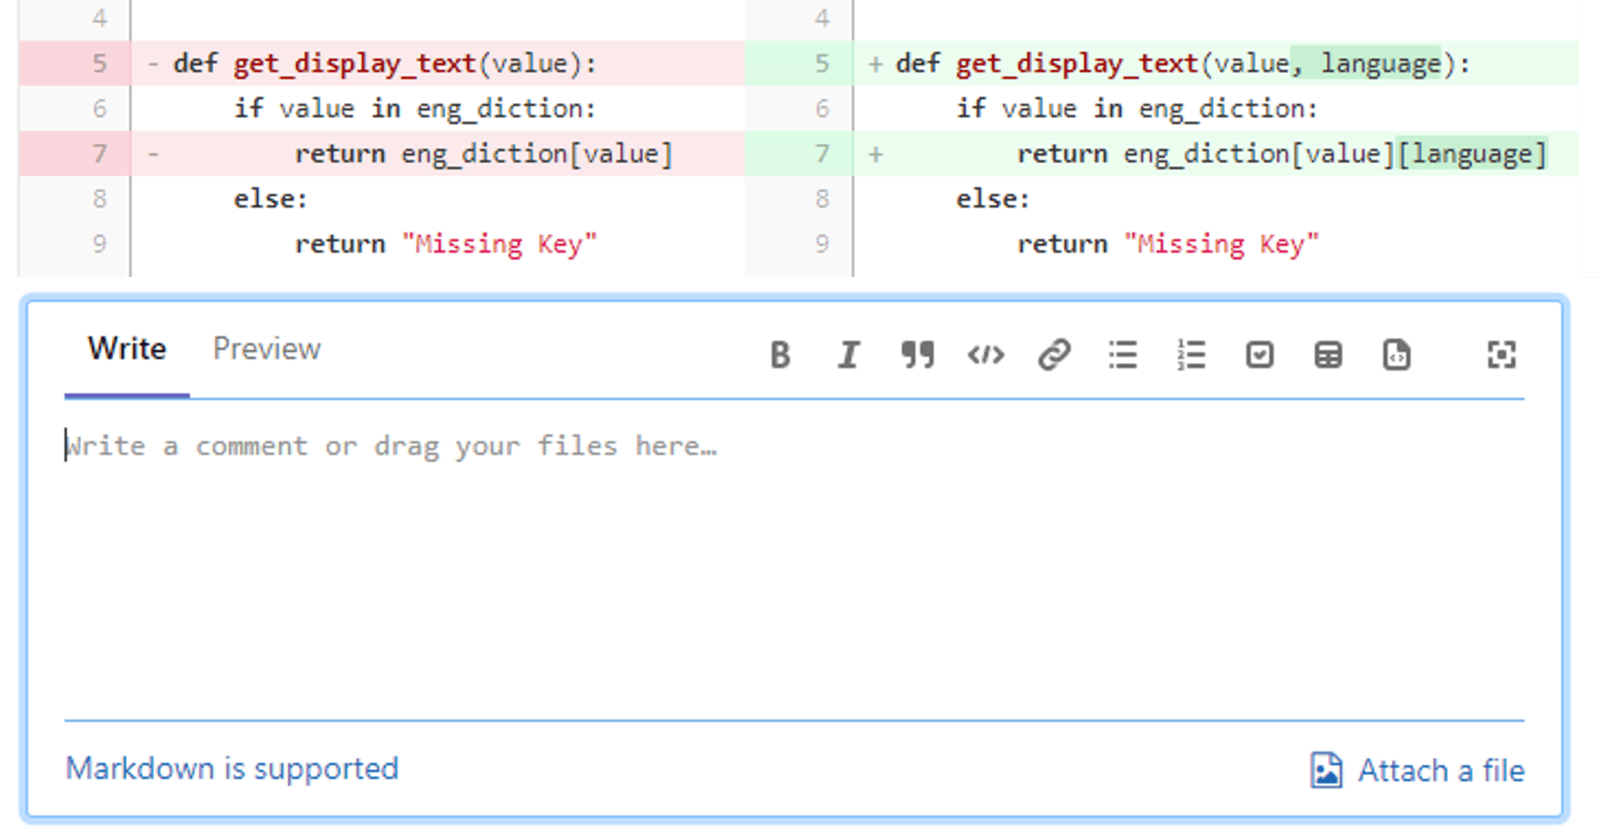Click the image icon beside Attach a file
This screenshot has height=836, width=1600.
(x=1326, y=770)
